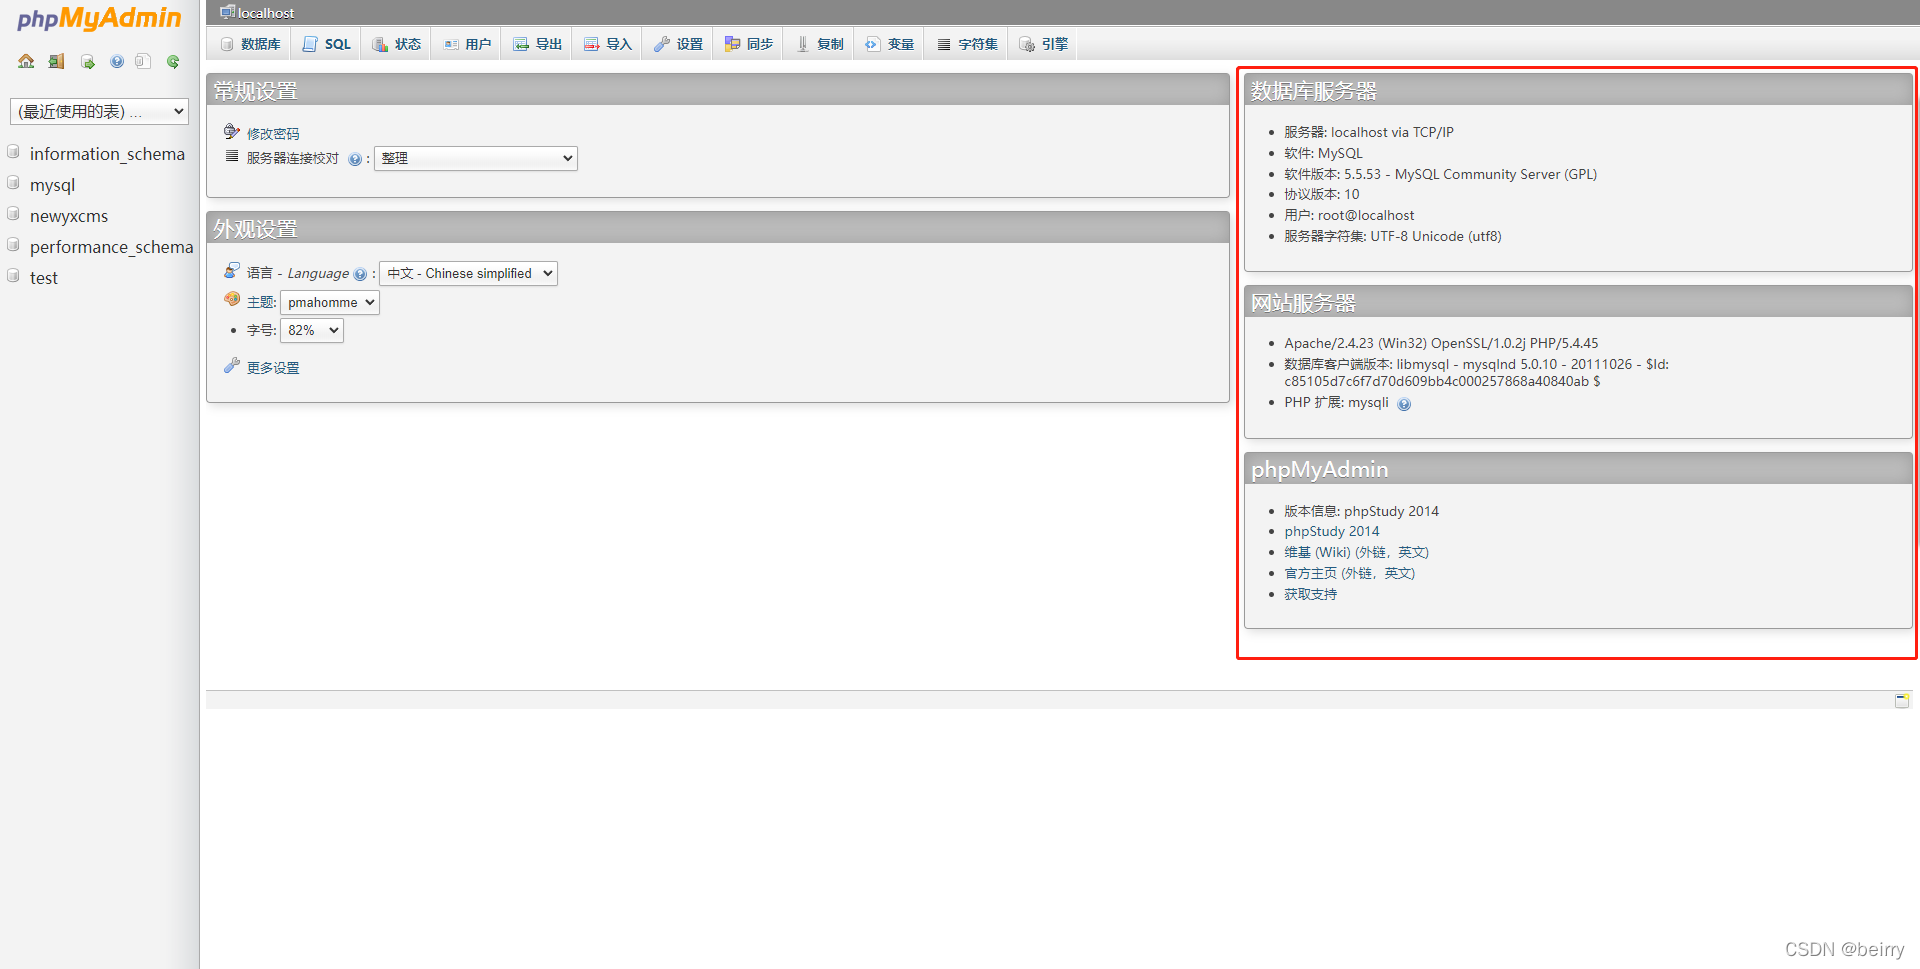The height and width of the screenshot is (969, 1920).
Task: Click the '服务器字符集: UTF-8 Unicode' line
Action: [1392, 236]
